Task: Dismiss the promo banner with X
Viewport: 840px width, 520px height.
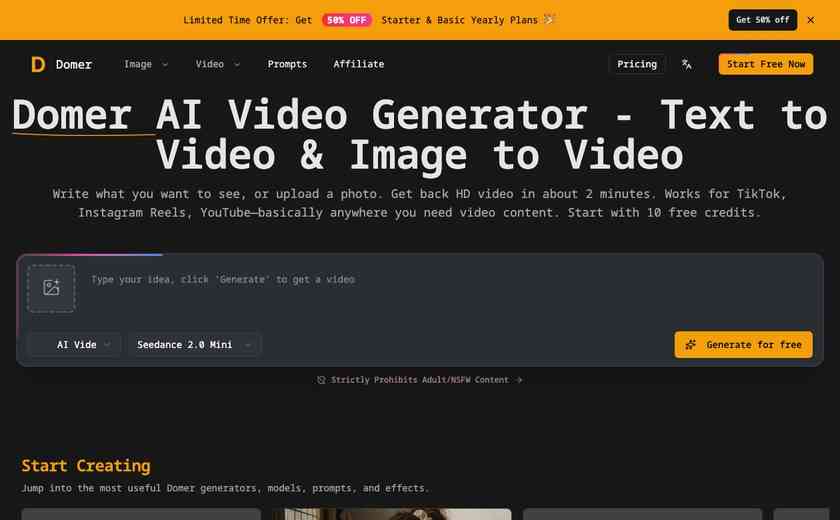Action: coord(811,20)
